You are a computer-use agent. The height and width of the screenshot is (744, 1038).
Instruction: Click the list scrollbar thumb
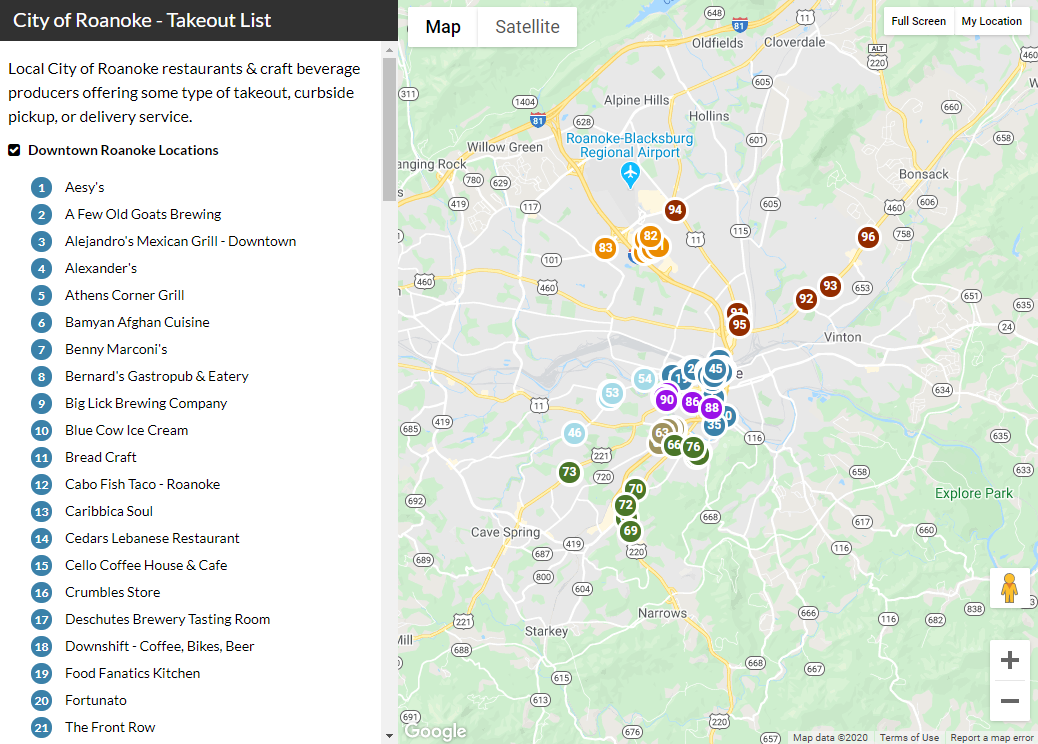coord(389,129)
